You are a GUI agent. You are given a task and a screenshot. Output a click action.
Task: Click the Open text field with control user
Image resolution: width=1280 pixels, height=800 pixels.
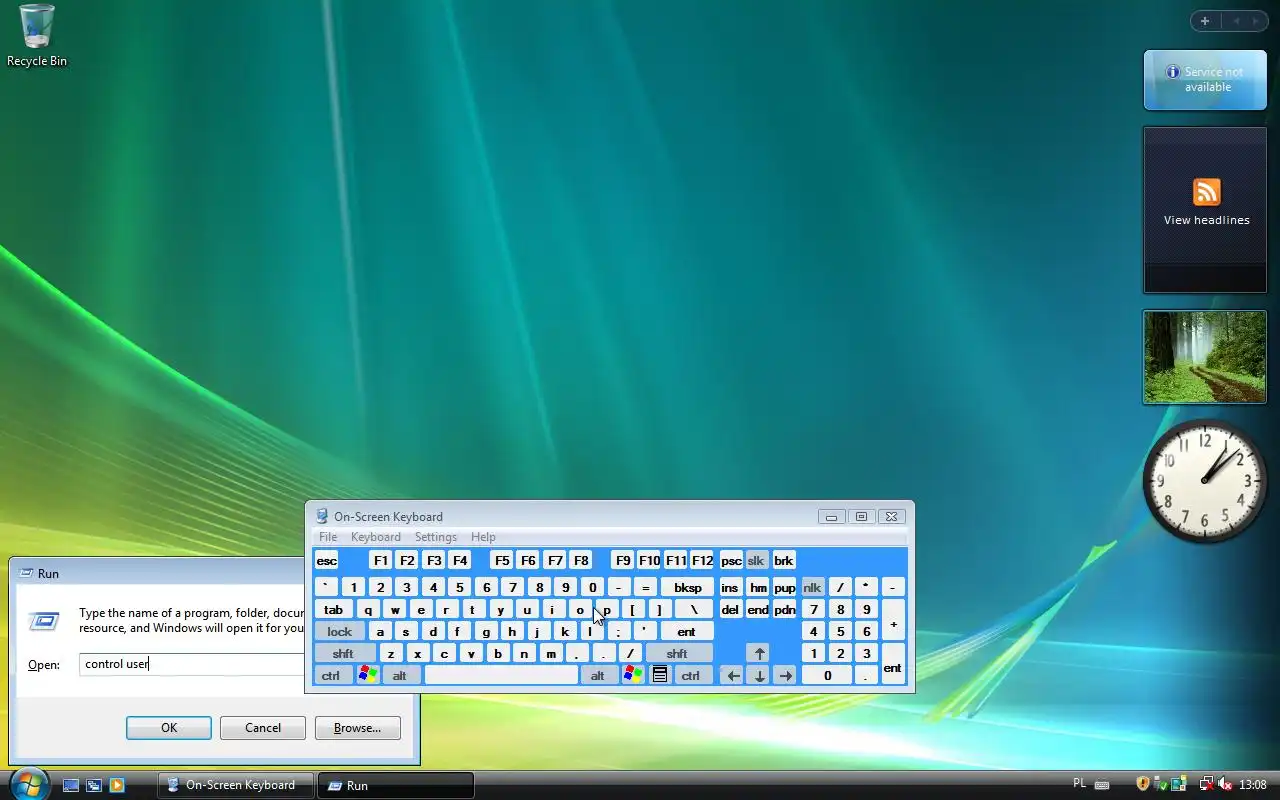coord(192,664)
